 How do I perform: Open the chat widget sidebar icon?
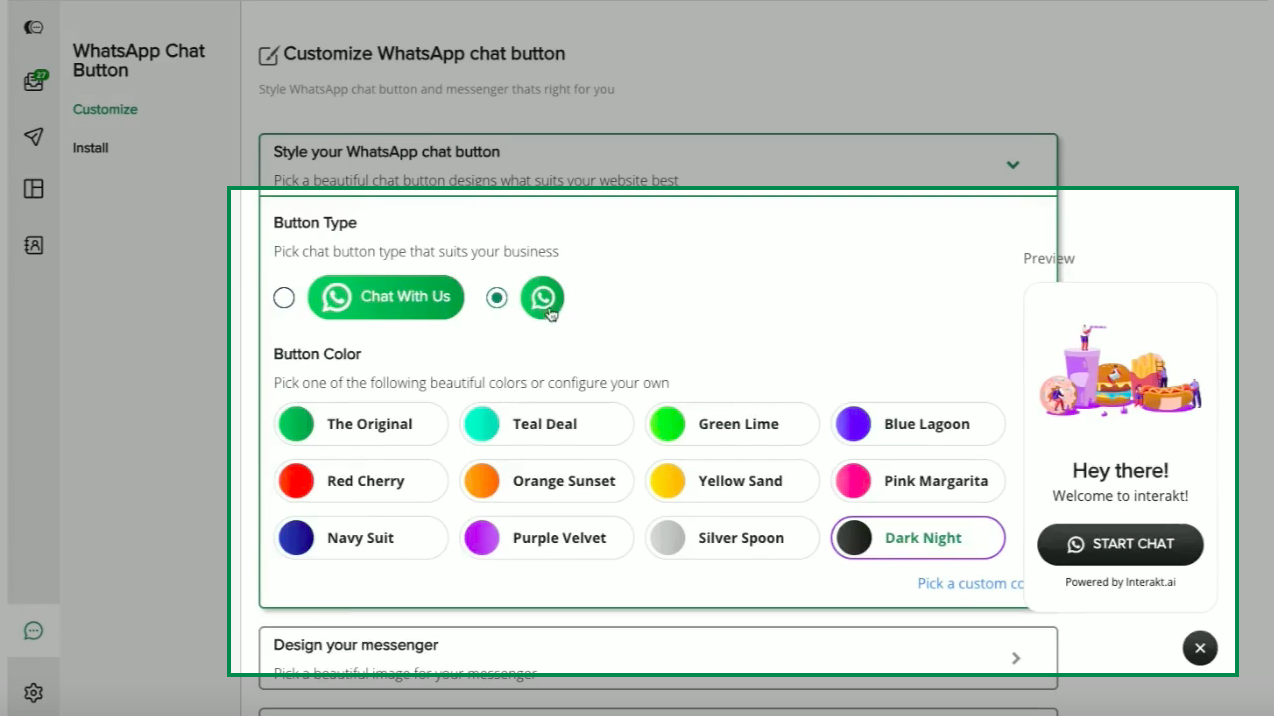(33, 631)
